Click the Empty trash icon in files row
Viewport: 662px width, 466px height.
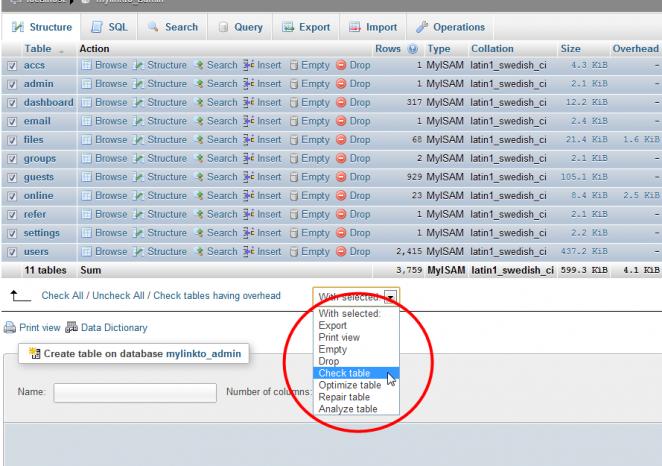pos(294,140)
